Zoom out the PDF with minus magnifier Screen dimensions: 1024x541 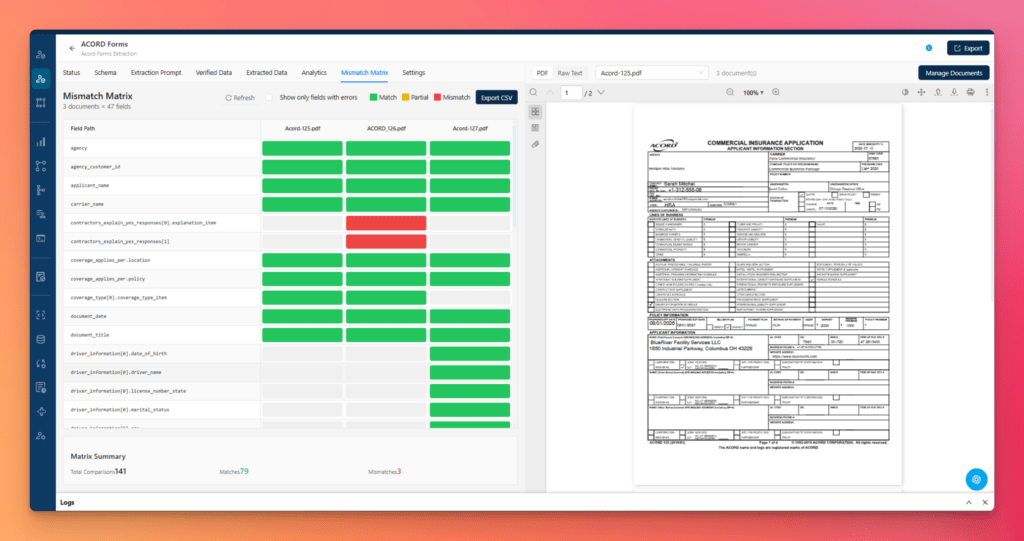[729, 93]
